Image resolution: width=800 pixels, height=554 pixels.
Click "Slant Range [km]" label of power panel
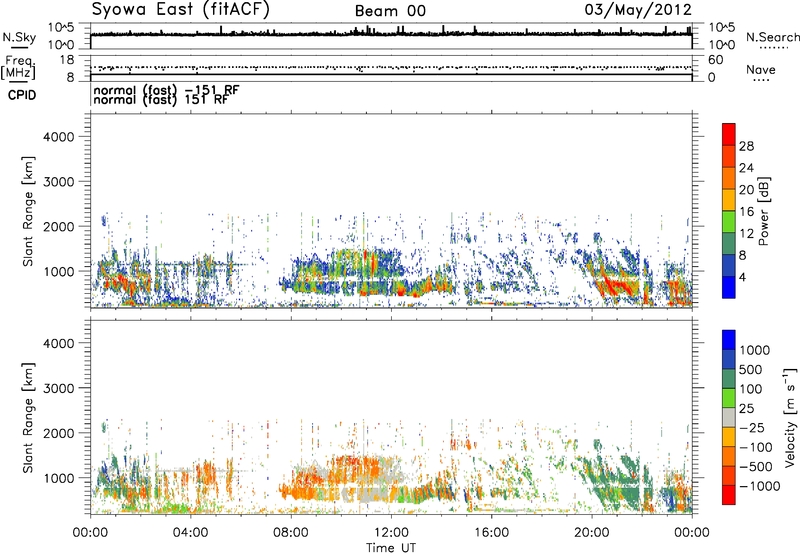[x=29, y=211]
